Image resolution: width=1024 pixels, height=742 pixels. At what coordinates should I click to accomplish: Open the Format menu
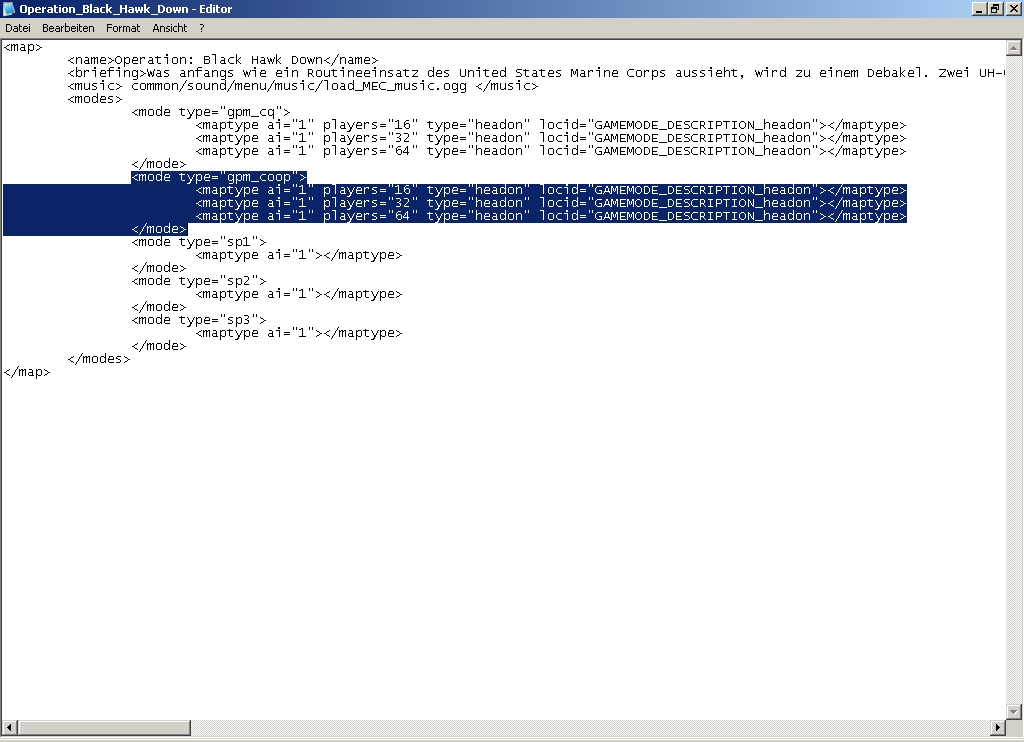[x=123, y=29]
